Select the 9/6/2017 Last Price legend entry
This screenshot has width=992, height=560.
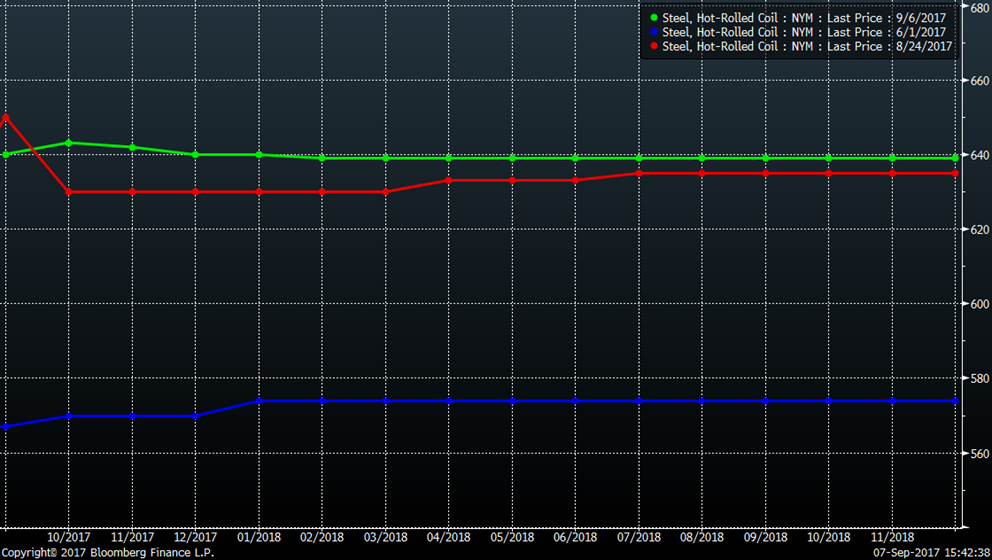pos(807,18)
